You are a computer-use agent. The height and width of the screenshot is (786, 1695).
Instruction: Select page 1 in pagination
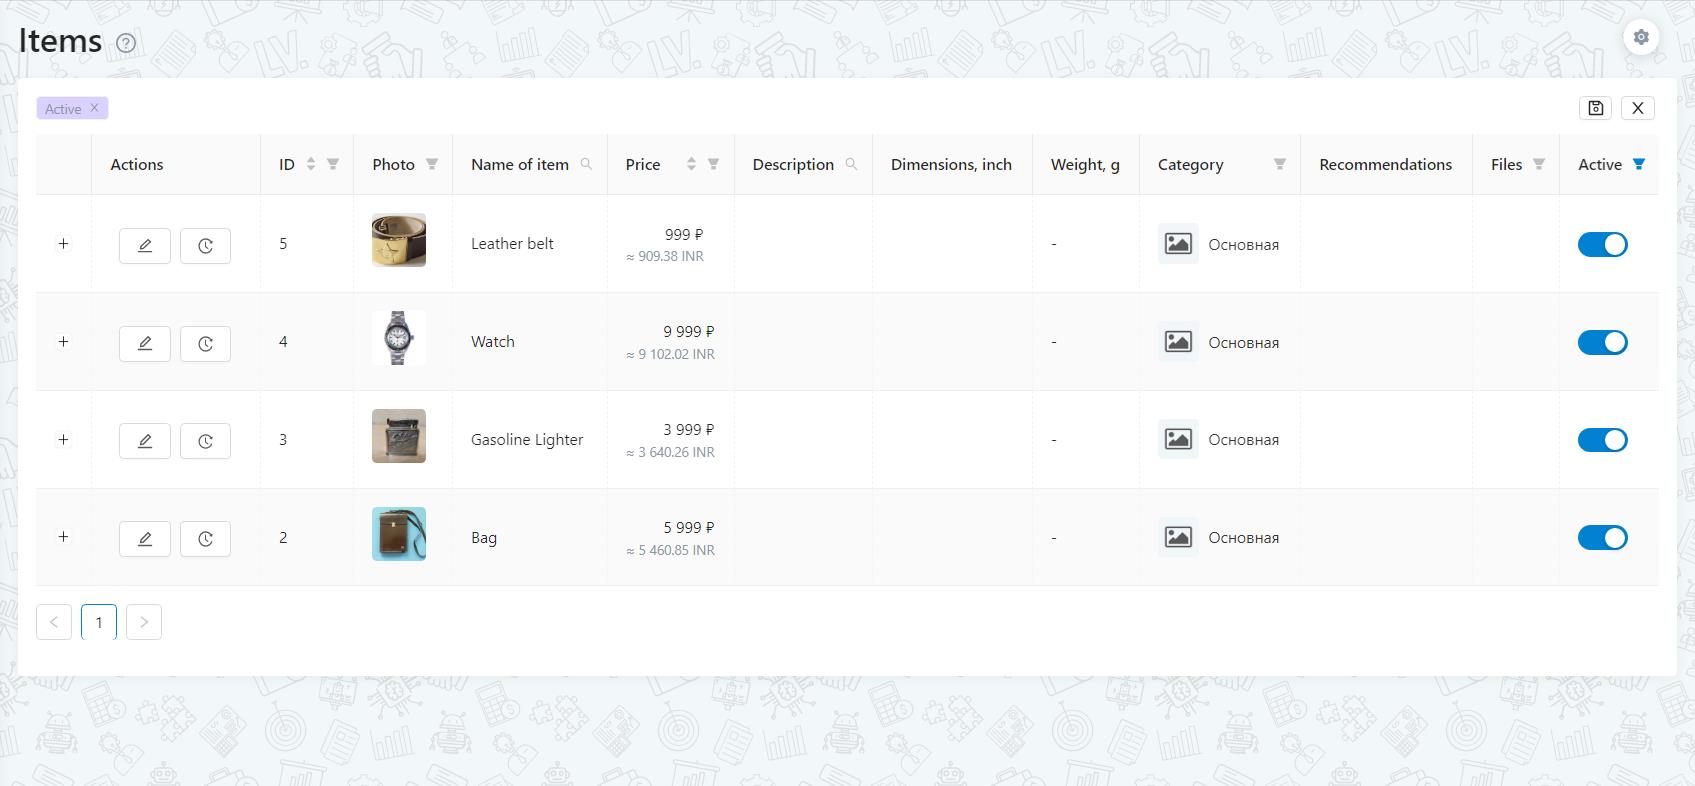tap(99, 622)
